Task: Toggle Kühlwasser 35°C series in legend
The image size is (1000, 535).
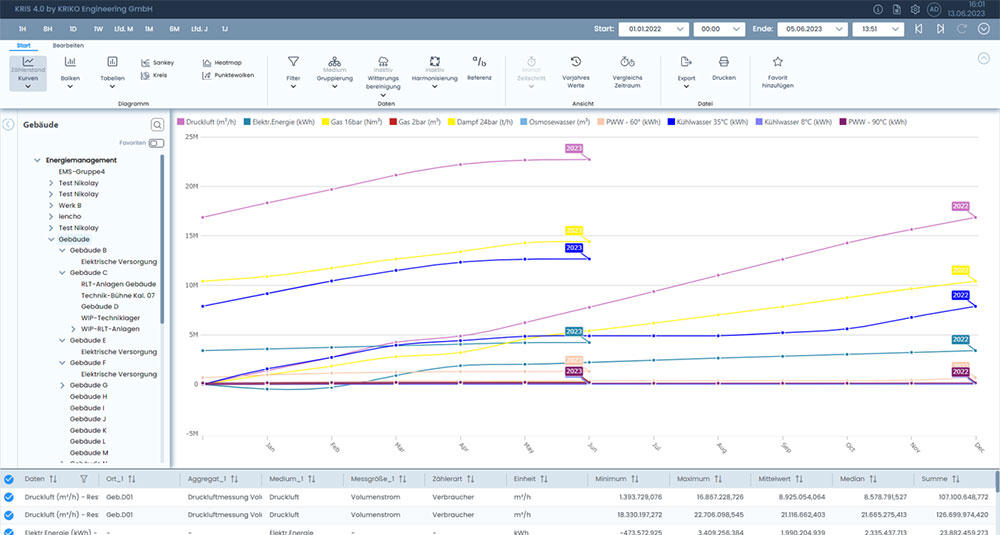Action: [x=707, y=122]
